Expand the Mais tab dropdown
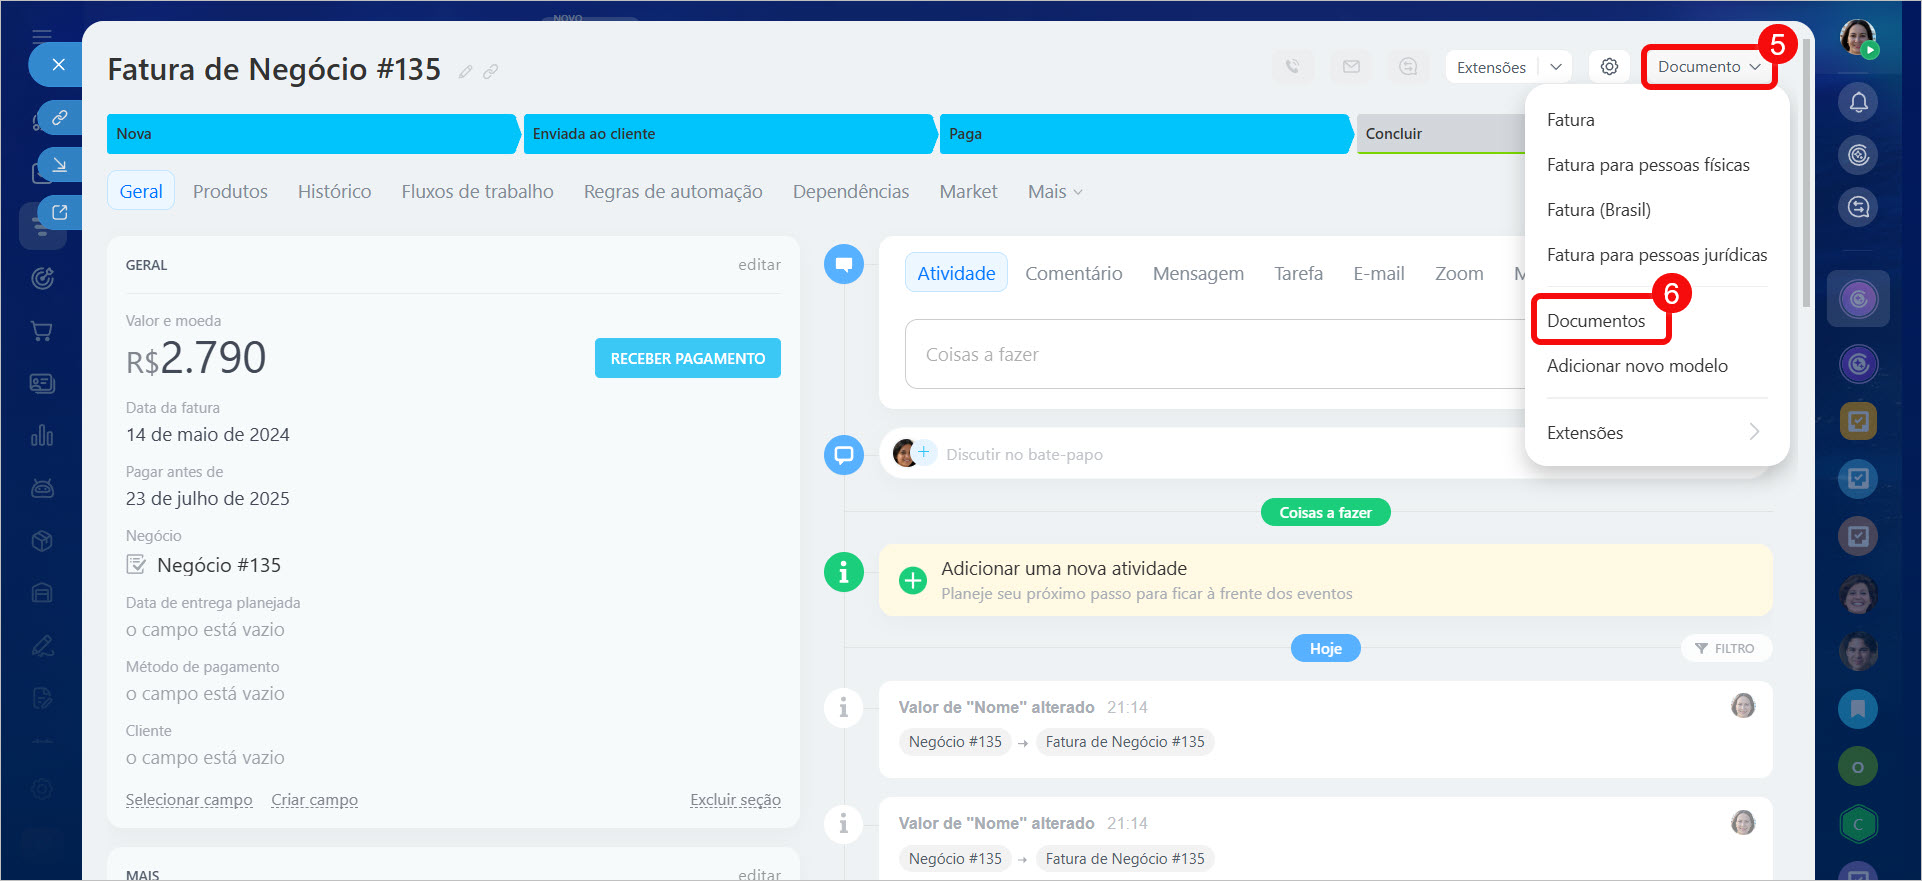The image size is (1922, 881). [x=1055, y=192]
